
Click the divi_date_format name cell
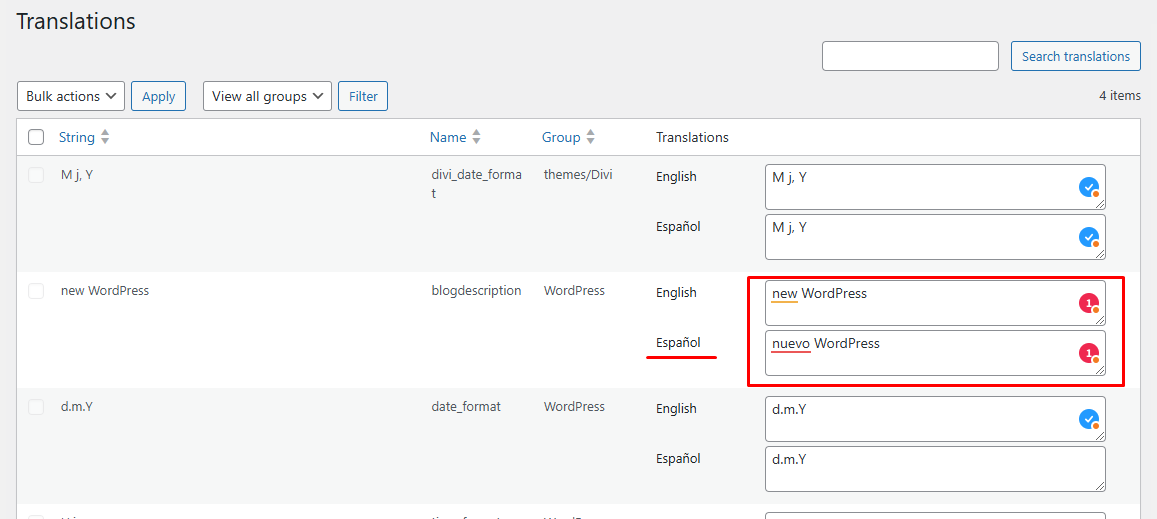[476, 185]
